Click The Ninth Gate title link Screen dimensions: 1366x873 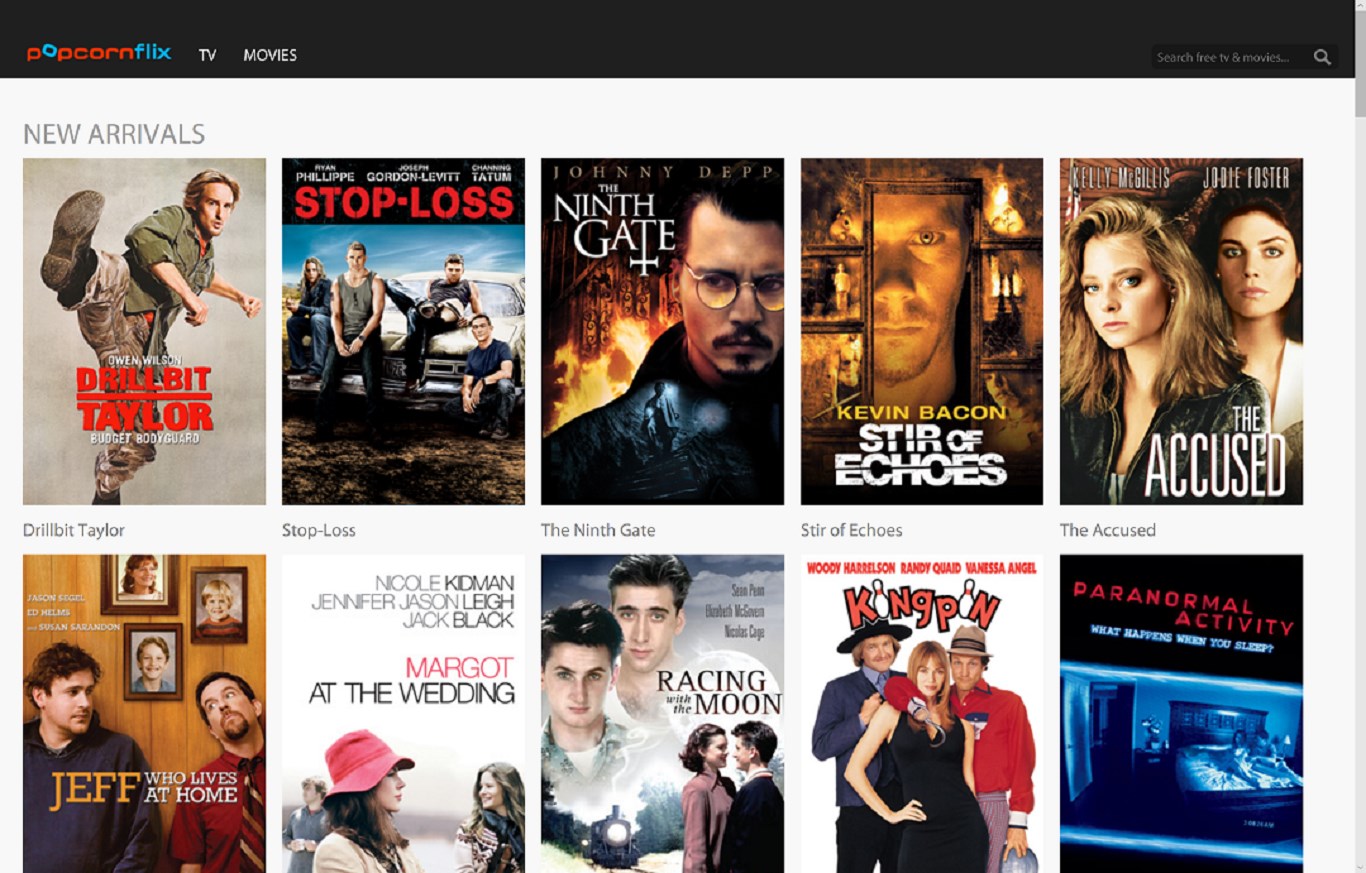pos(598,530)
